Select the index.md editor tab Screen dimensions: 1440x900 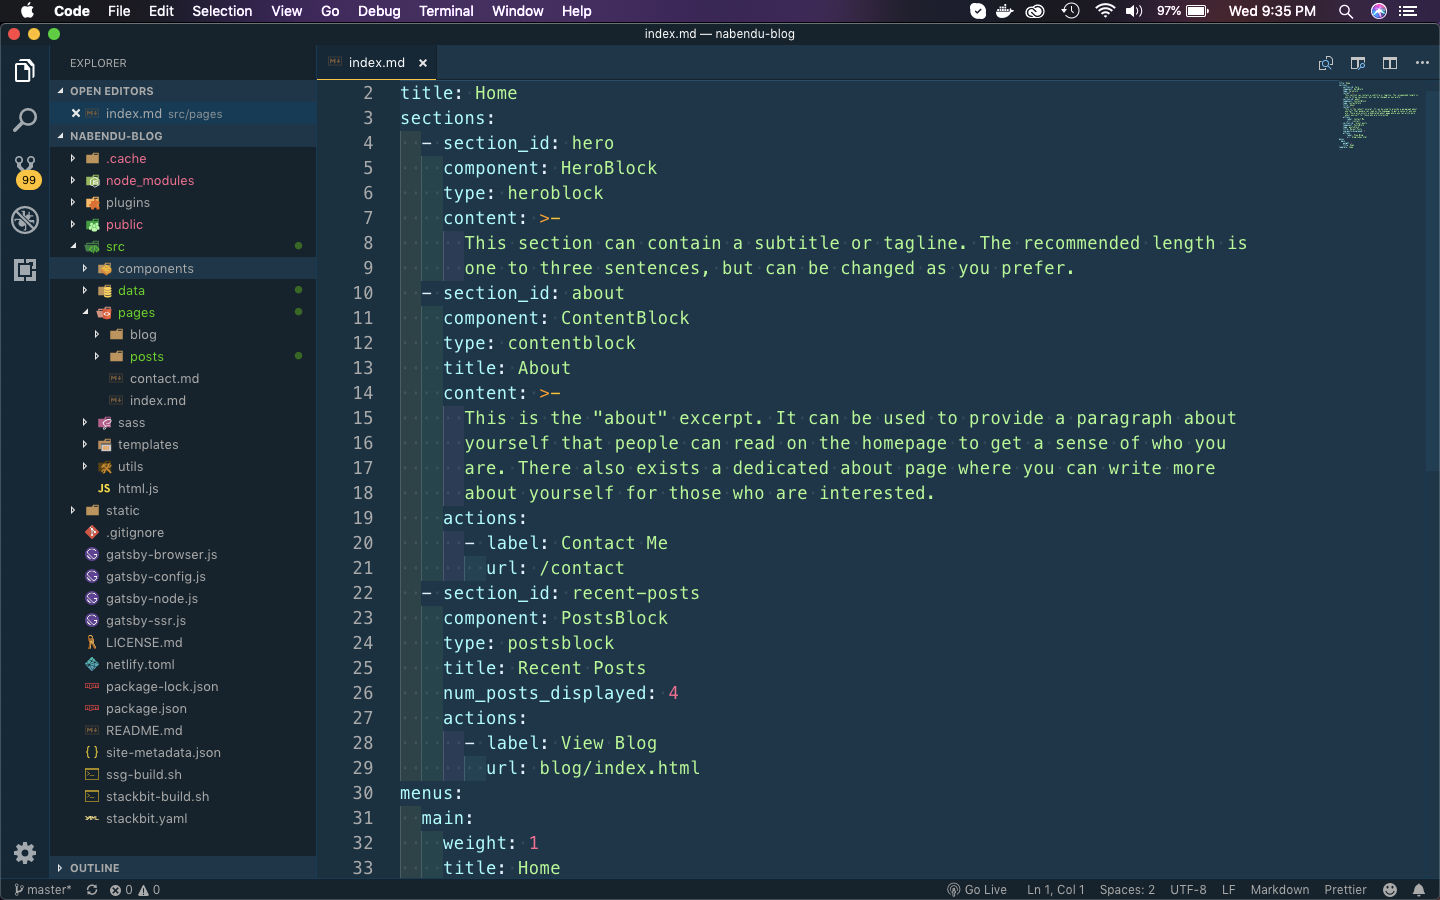pos(377,63)
